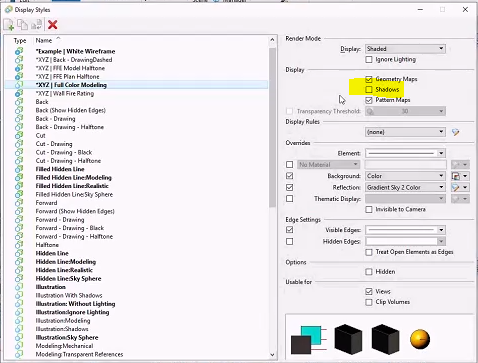Open the No Material dropdown
Viewport: 478px width, 363px height.
click(328, 165)
